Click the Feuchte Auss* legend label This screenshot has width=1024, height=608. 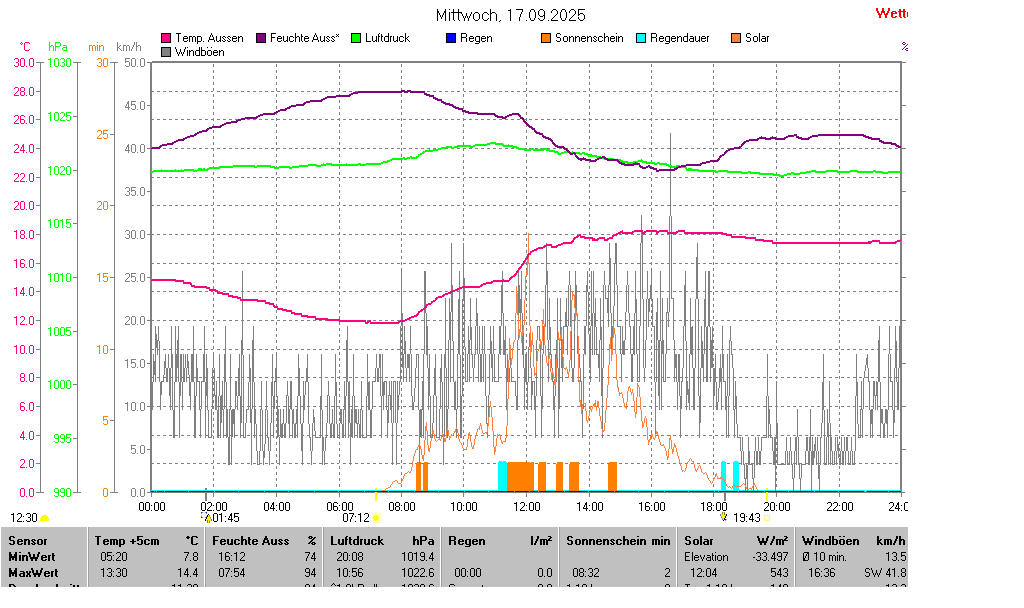(305, 38)
